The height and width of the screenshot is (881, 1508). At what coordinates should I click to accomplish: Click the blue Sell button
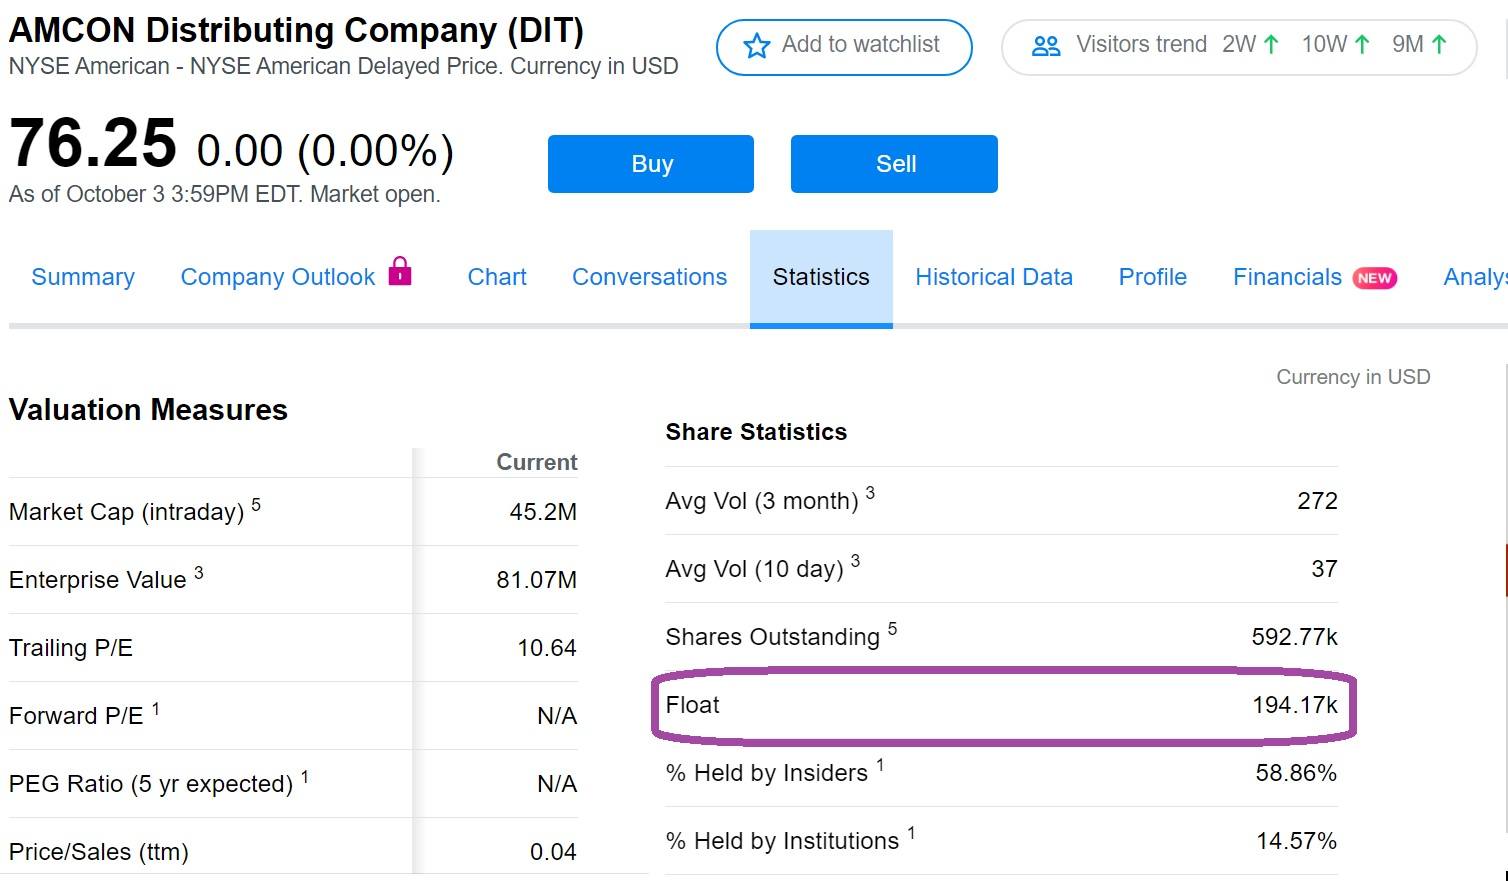coord(894,164)
